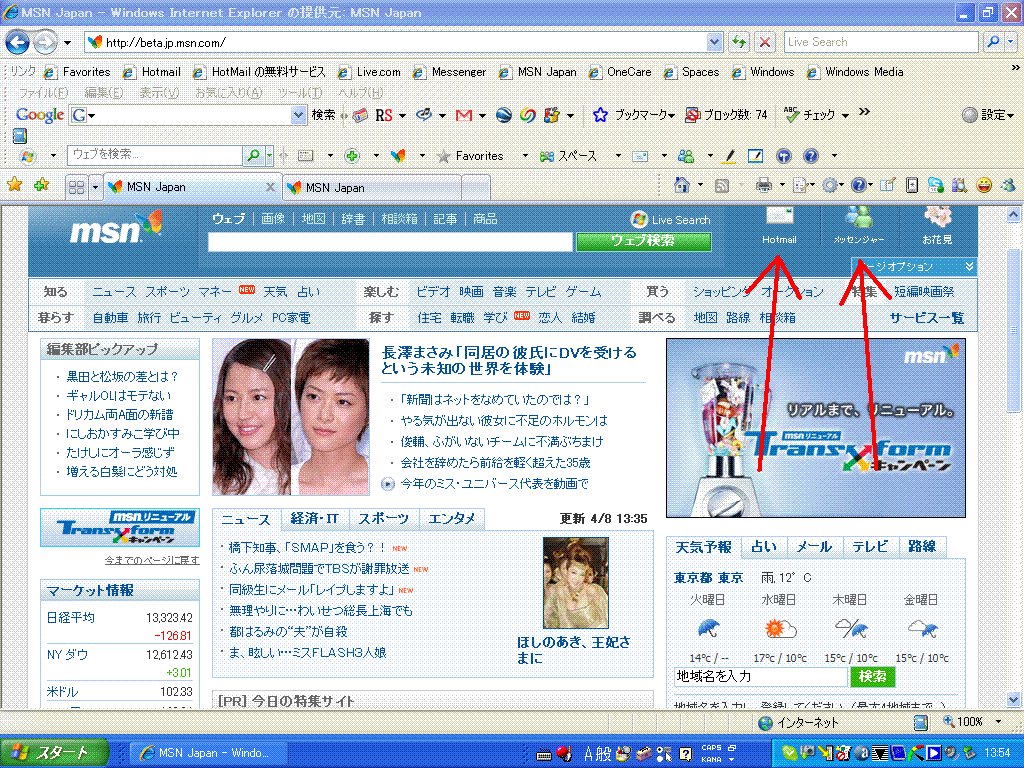Click the Add to Favorites icon
The width and height of the screenshot is (1024, 768).
click(x=41, y=185)
